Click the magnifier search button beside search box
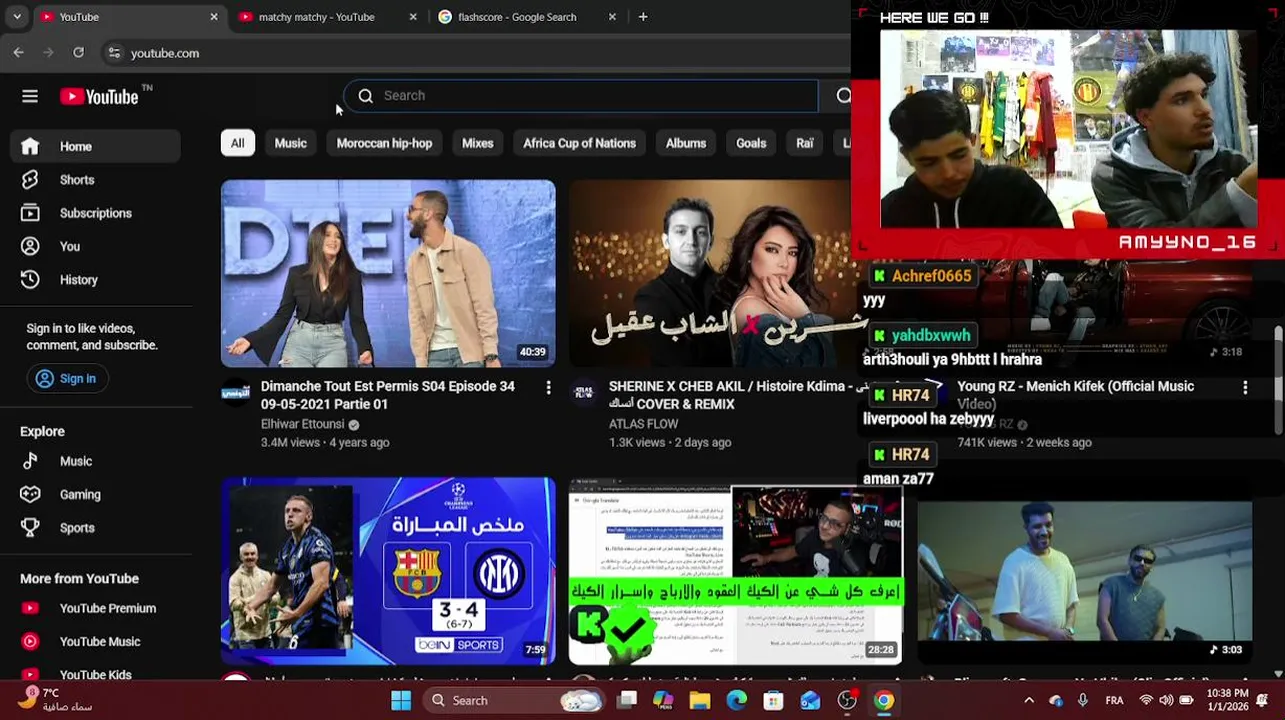Screen dimensions: 1285x720 [842, 95]
